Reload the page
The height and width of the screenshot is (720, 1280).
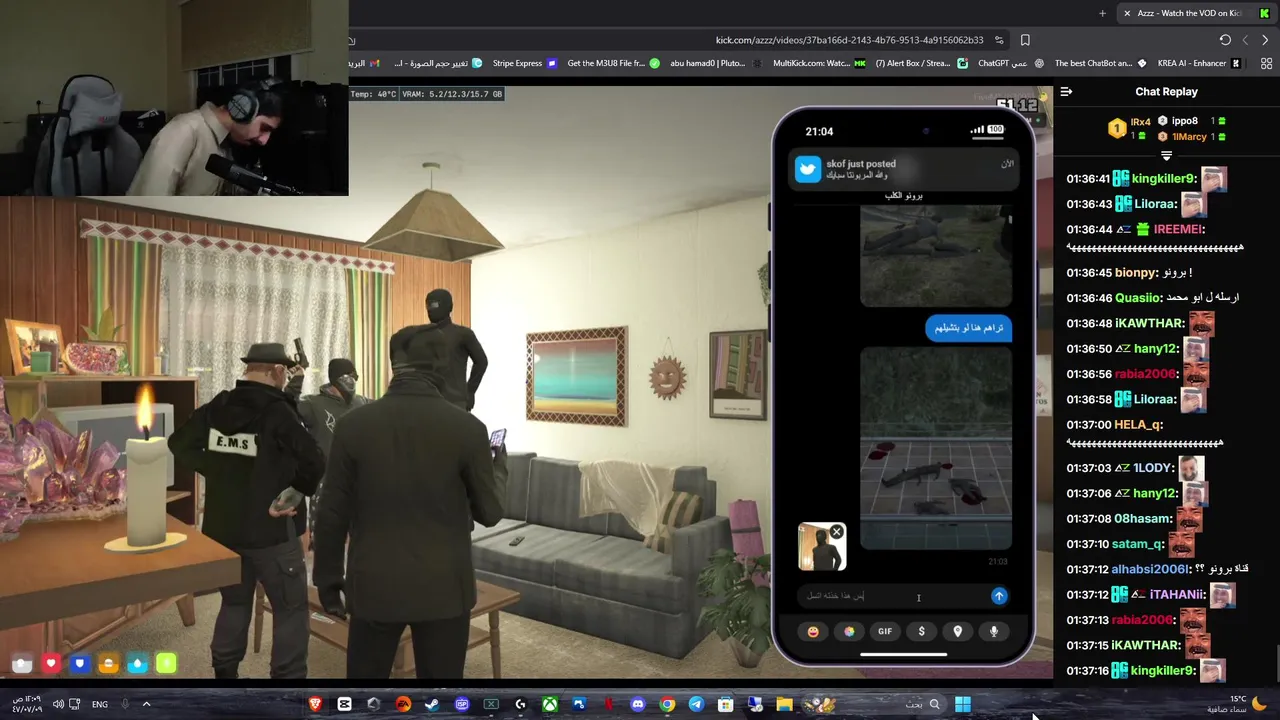click(1225, 40)
